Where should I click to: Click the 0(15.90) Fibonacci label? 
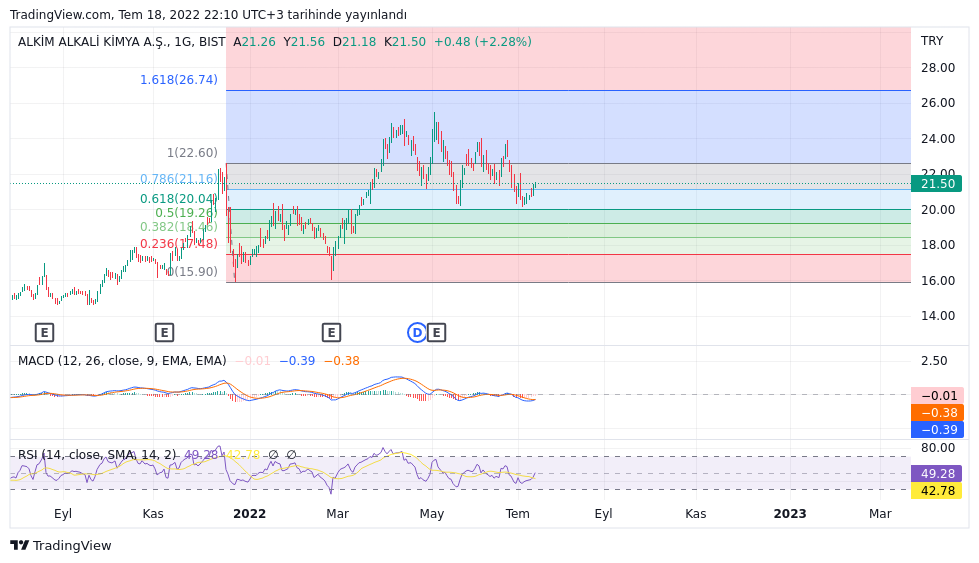point(192,272)
